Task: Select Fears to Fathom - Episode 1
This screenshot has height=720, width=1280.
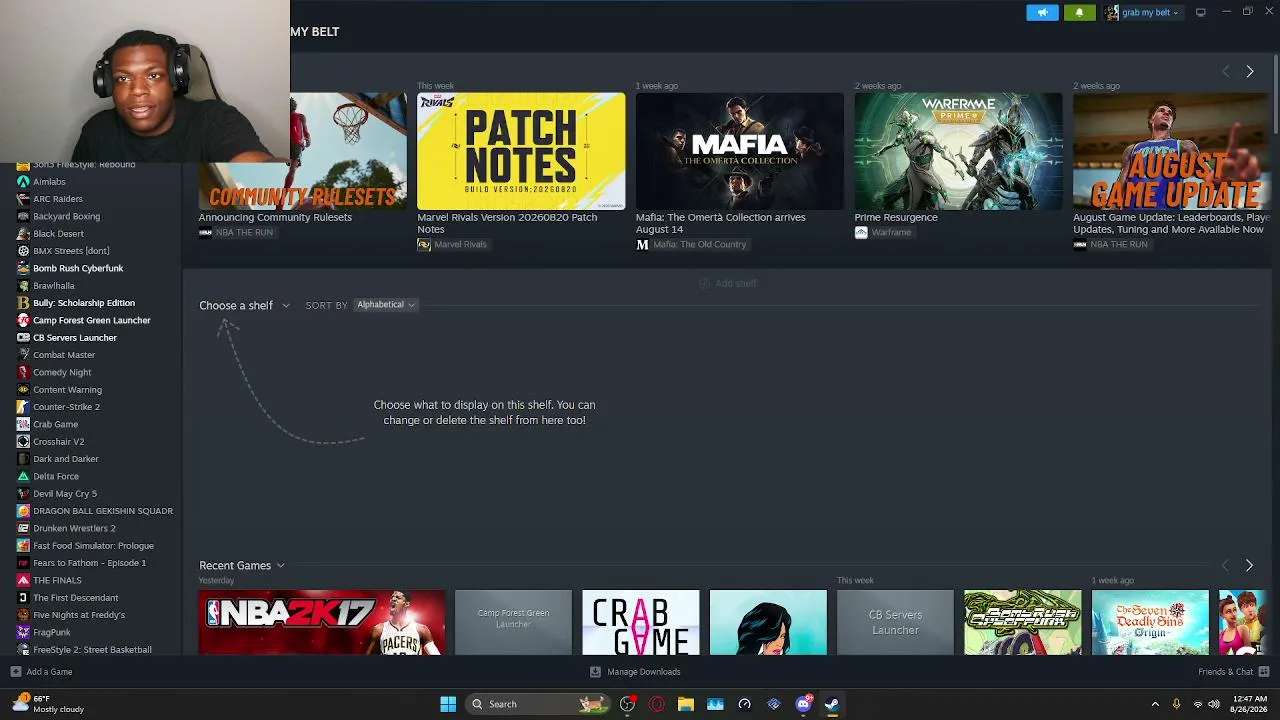Action: pos(91,563)
